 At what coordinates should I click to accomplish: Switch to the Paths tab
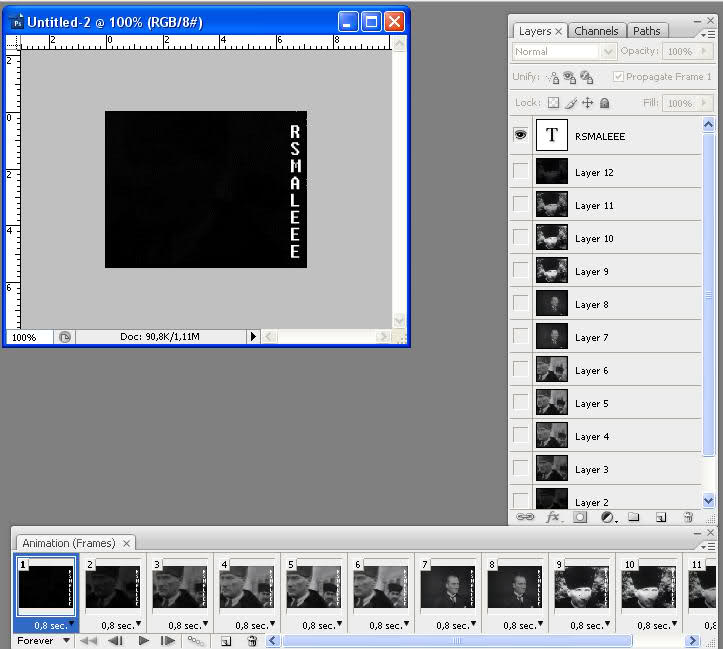(x=647, y=31)
